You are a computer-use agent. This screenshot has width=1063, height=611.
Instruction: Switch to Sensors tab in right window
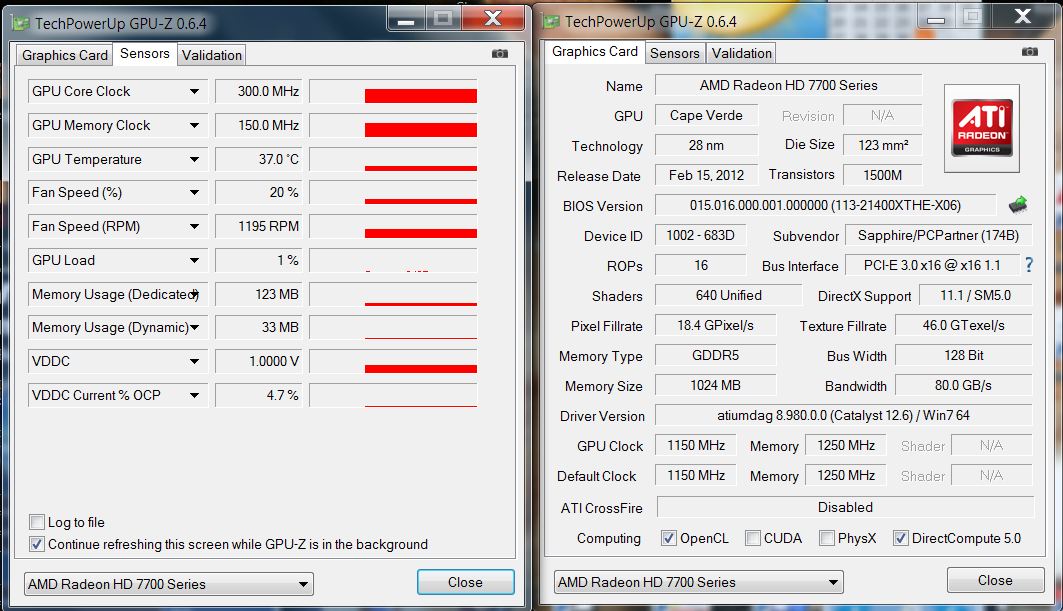tap(675, 53)
